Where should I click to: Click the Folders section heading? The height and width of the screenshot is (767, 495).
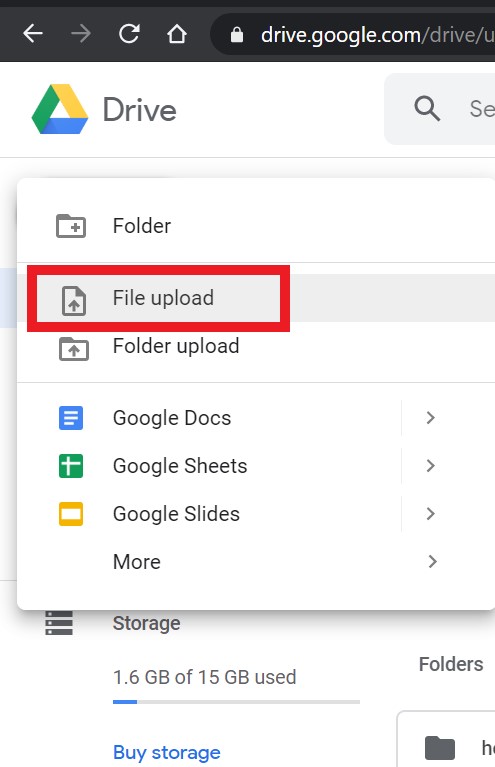(451, 664)
